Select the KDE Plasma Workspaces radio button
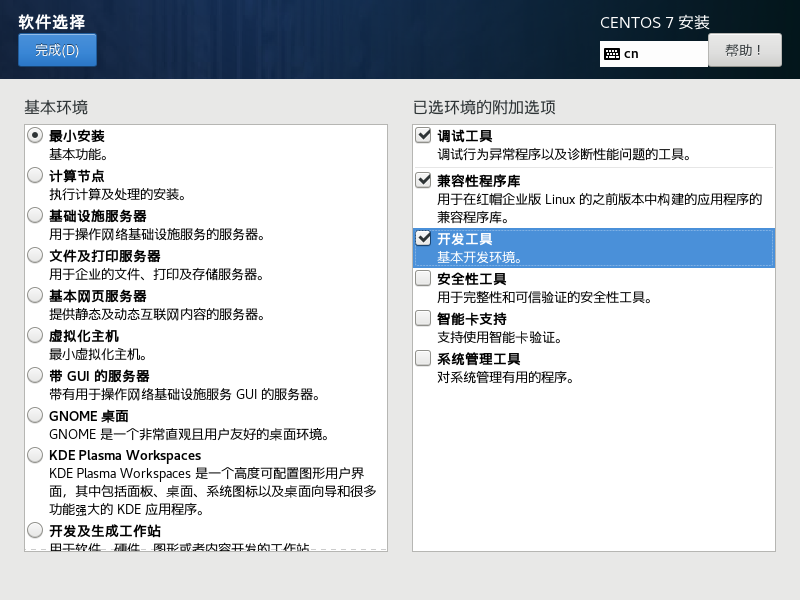The width and height of the screenshot is (800, 600). click(35, 455)
